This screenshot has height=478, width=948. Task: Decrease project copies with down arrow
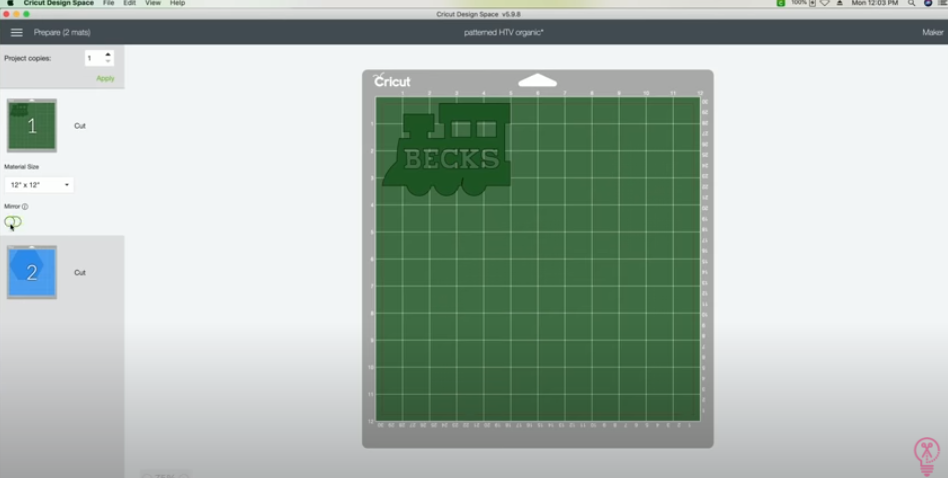point(108,61)
